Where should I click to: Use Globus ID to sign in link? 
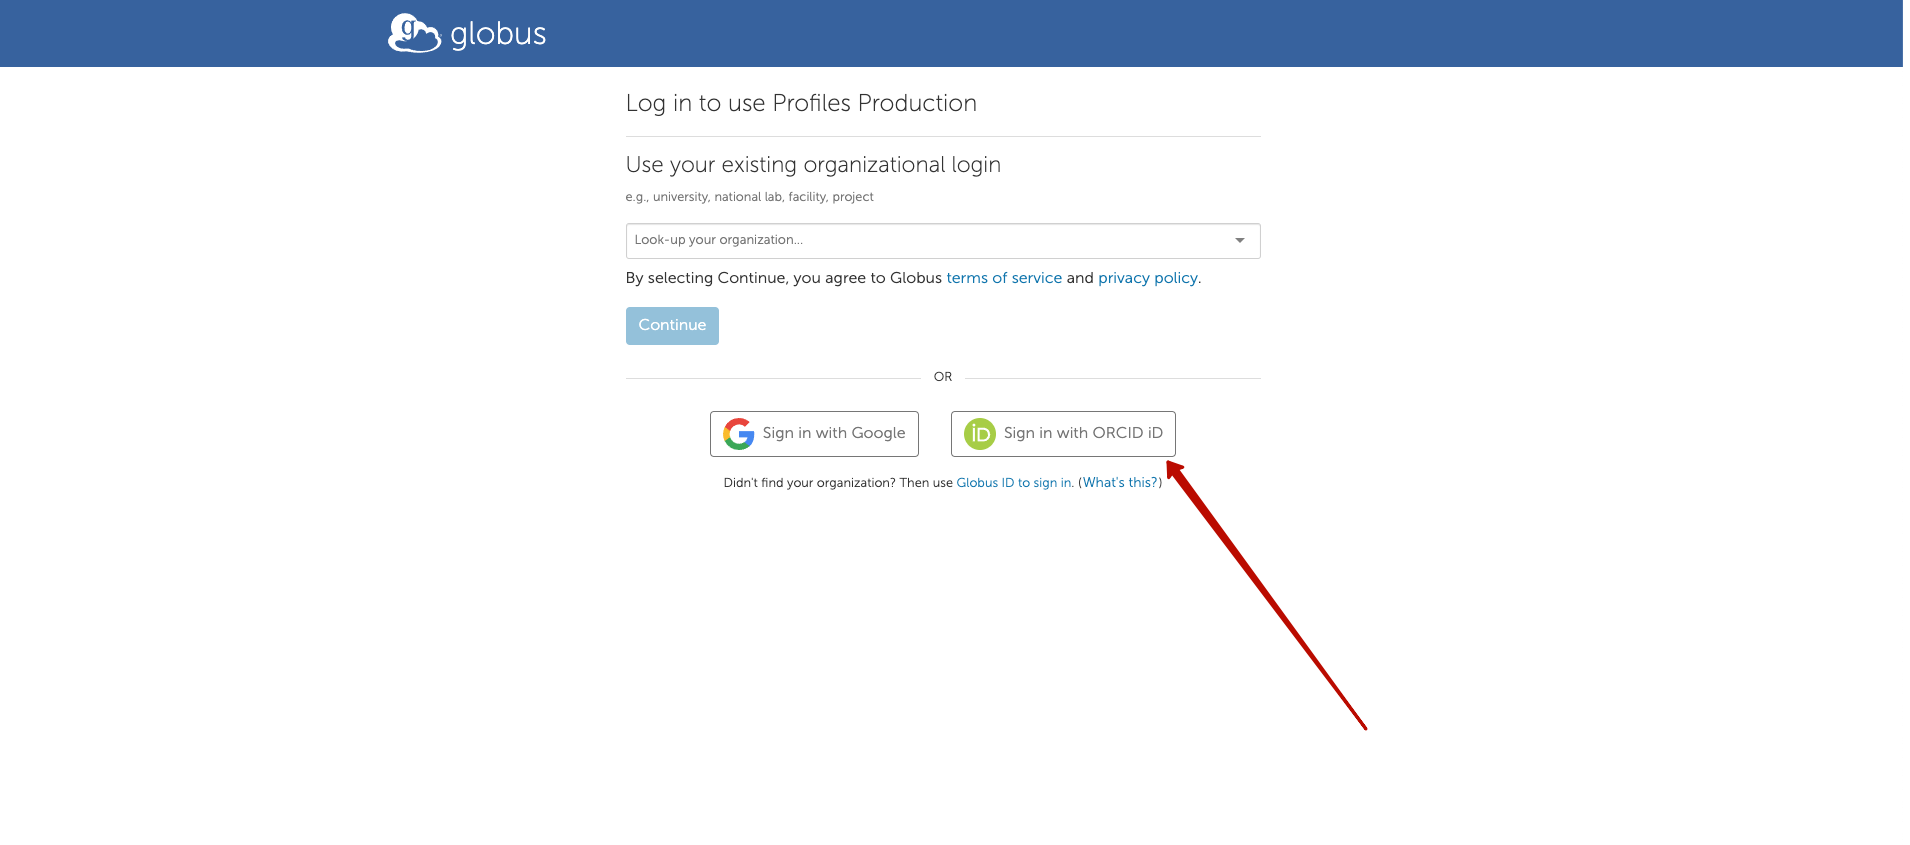(x=1014, y=483)
